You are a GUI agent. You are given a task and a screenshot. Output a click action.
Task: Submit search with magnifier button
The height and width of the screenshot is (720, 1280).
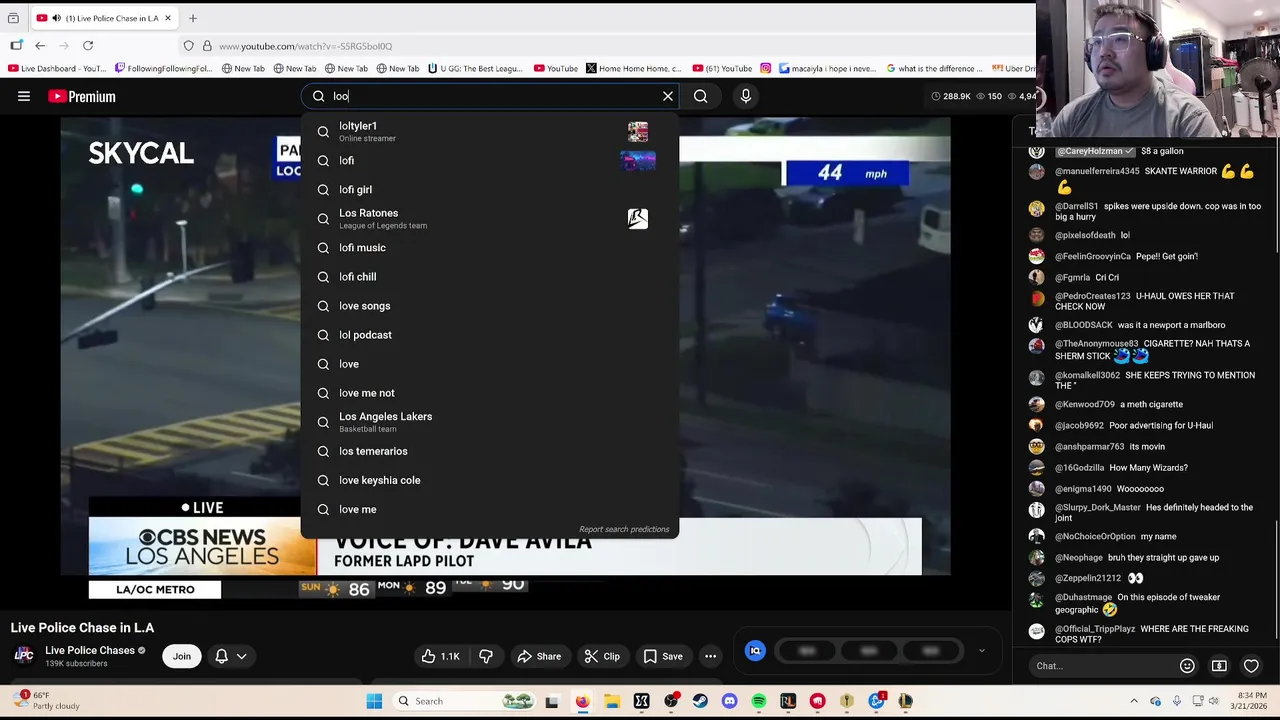pos(701,96)
